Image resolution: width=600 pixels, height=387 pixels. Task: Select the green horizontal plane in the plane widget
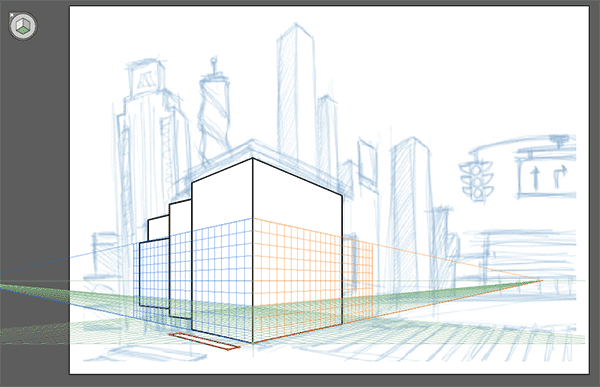tap(23, 31)
